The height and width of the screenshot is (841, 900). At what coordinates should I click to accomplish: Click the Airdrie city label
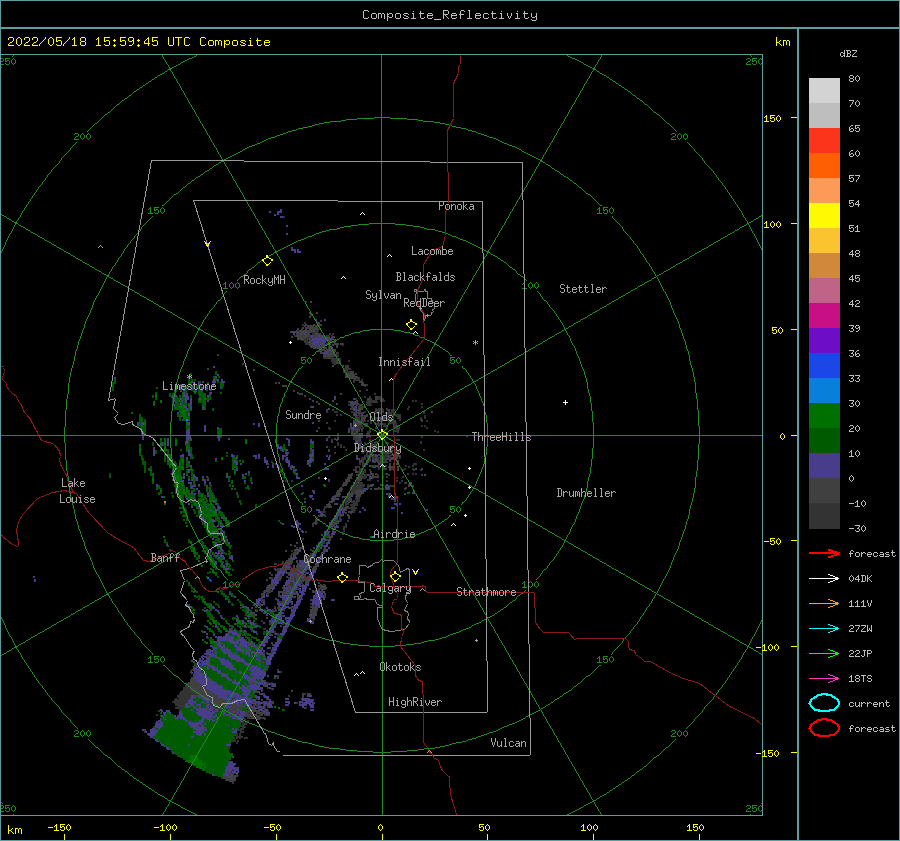[394, 534]
